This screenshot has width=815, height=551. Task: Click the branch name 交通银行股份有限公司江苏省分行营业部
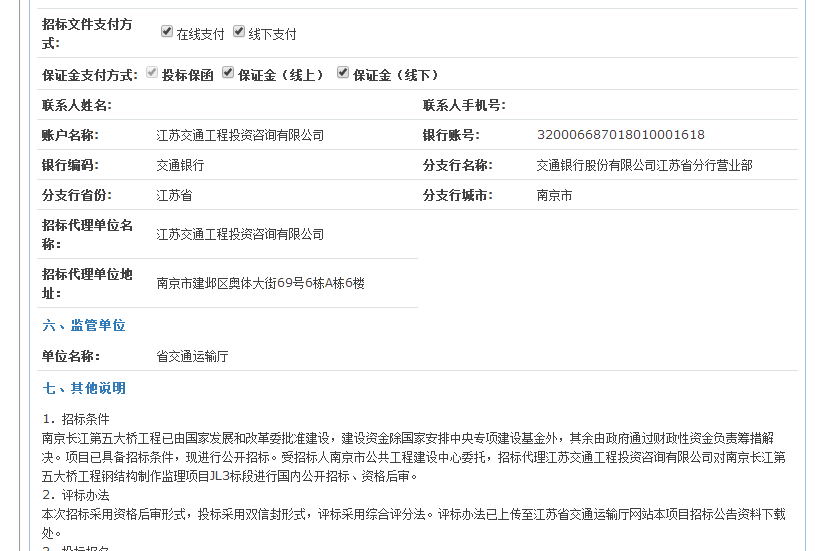tap(644, 165)
